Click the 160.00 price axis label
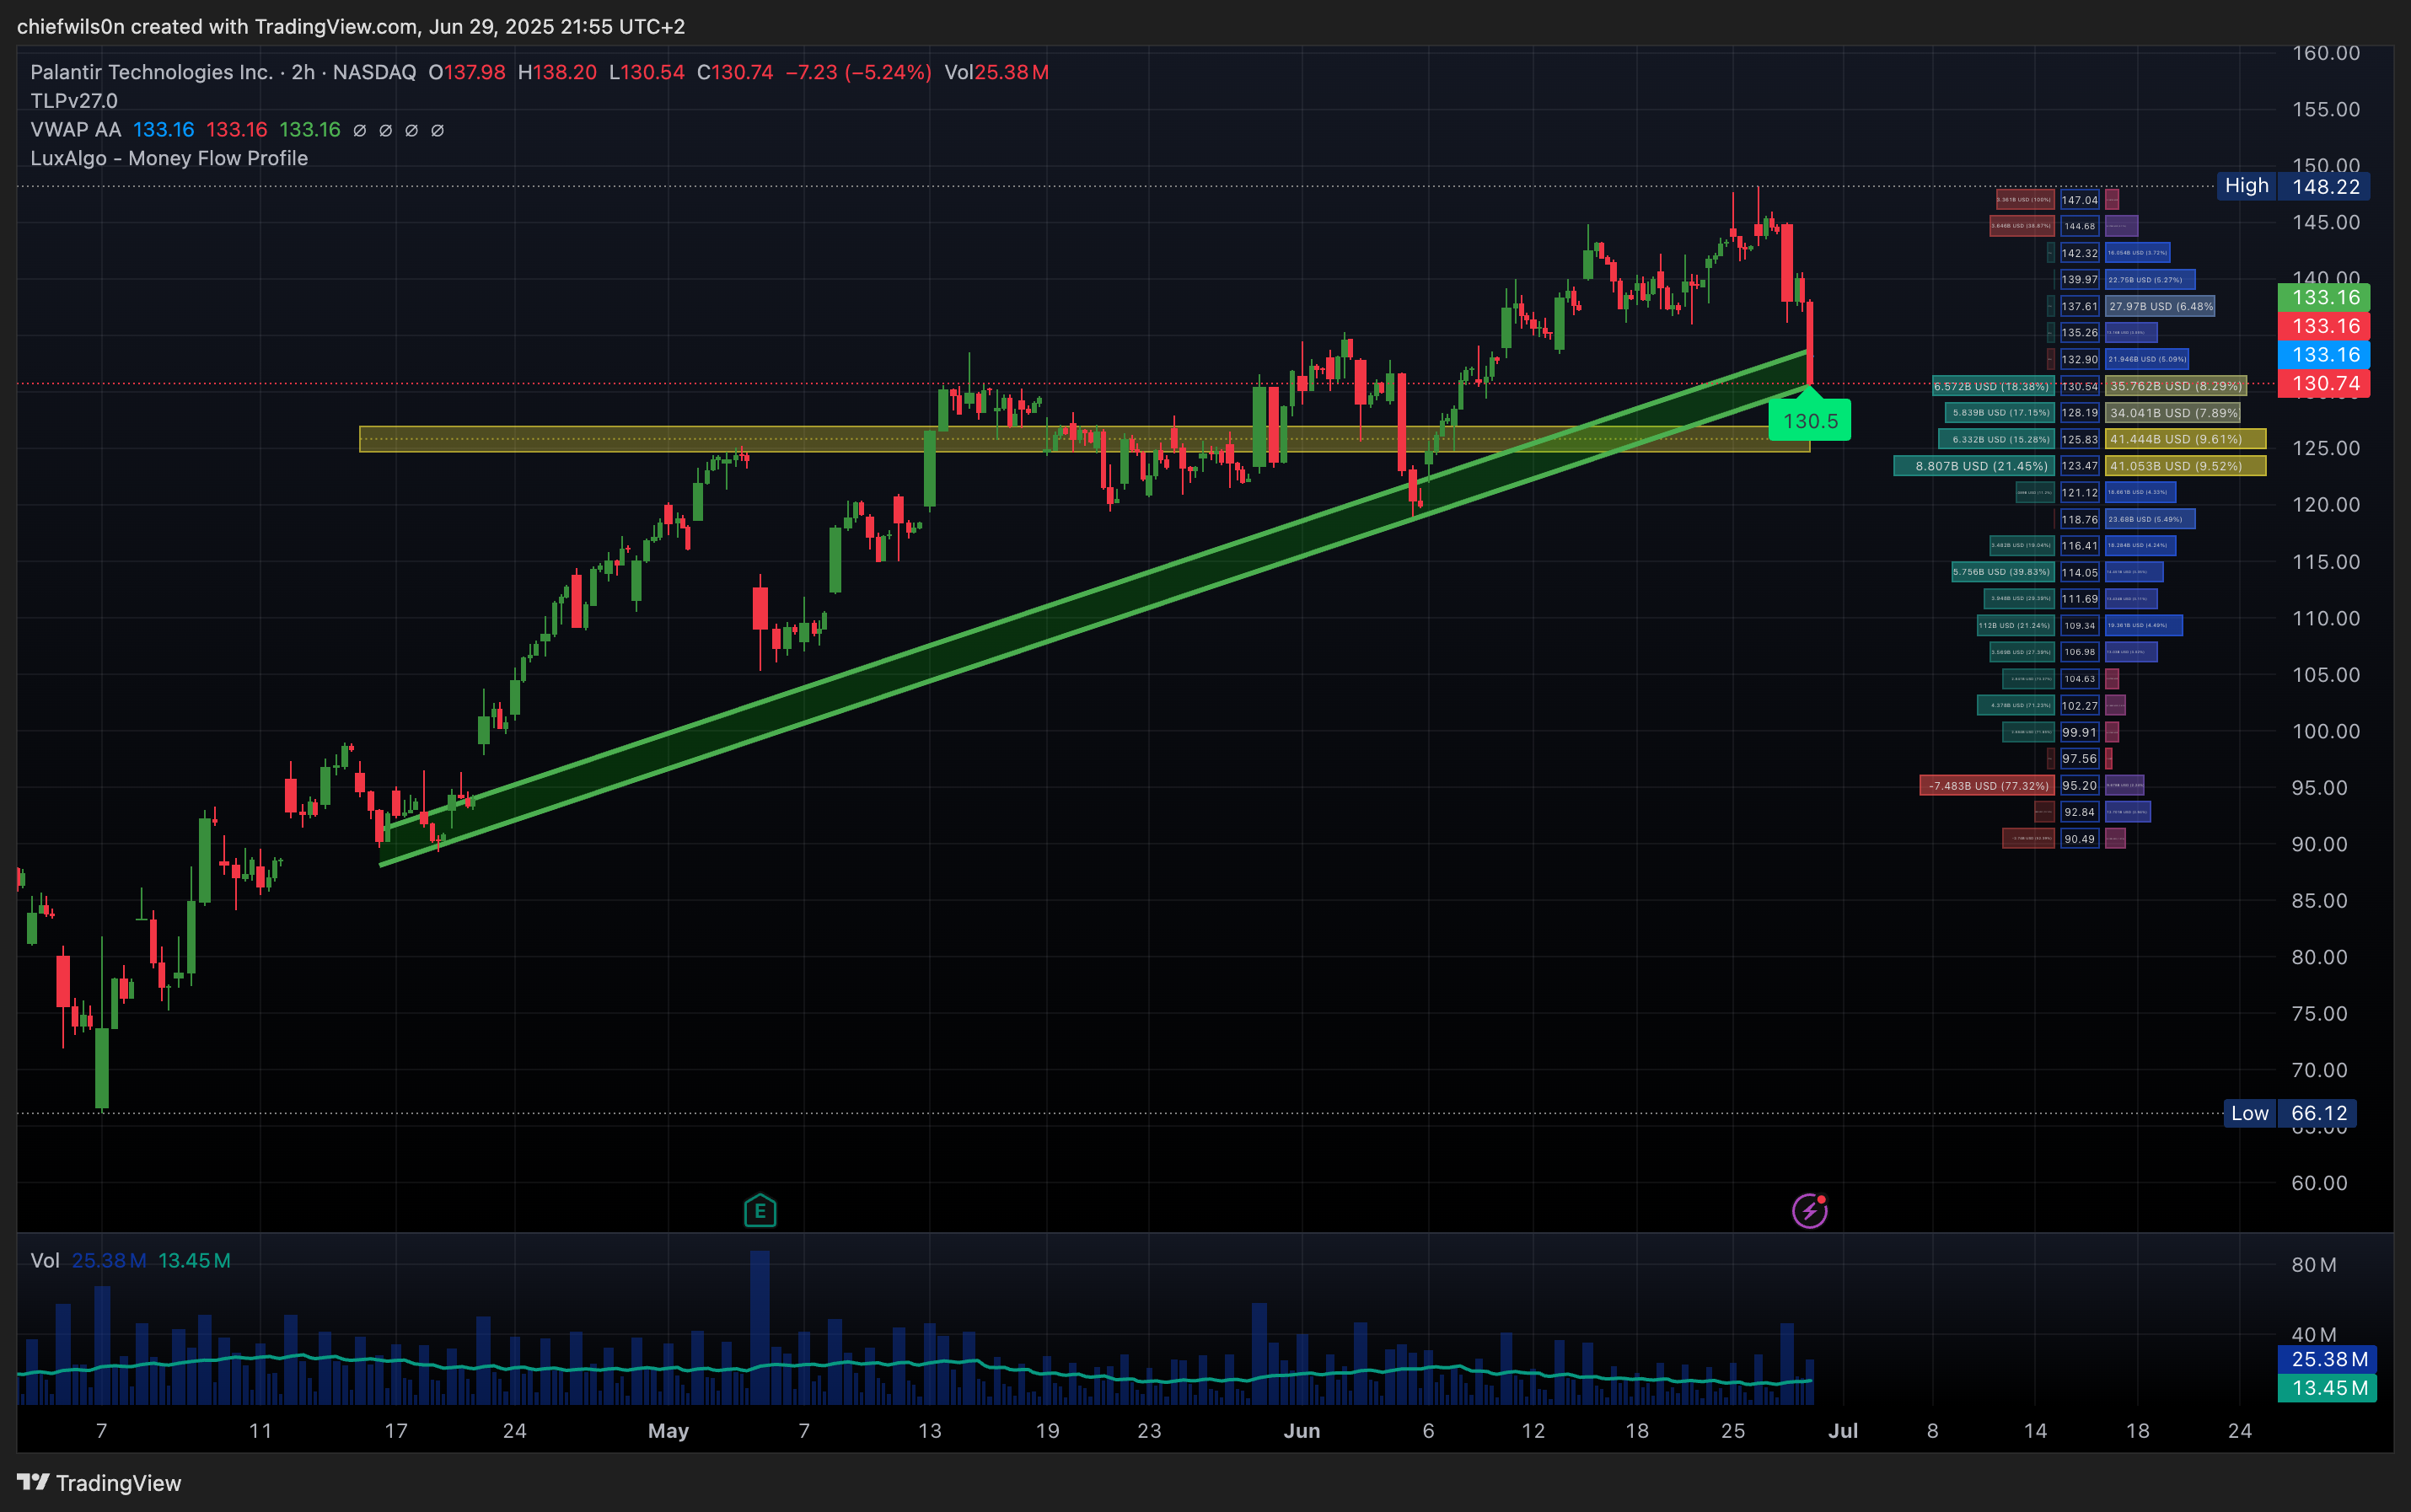The height and width of the screenshot is (1512, 2411). [2326, 53]
